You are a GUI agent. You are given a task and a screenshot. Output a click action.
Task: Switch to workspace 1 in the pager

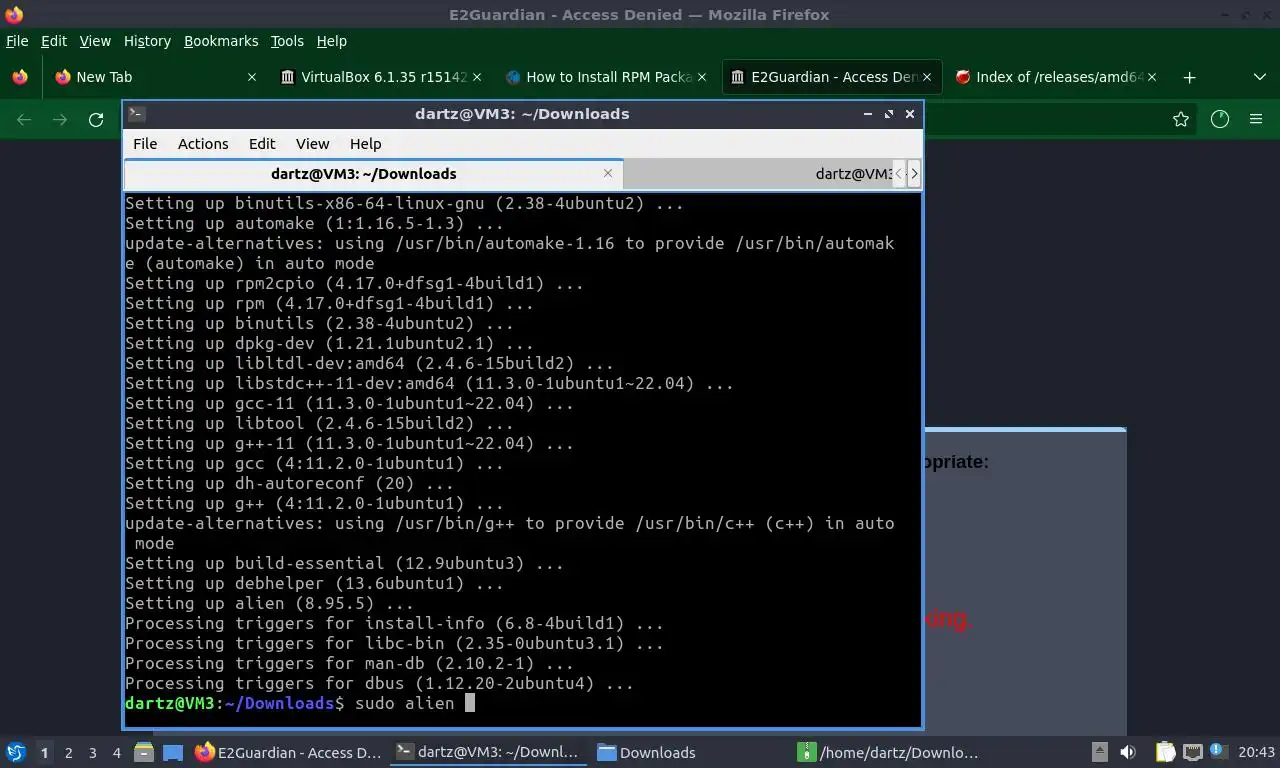tap(44, 752)
